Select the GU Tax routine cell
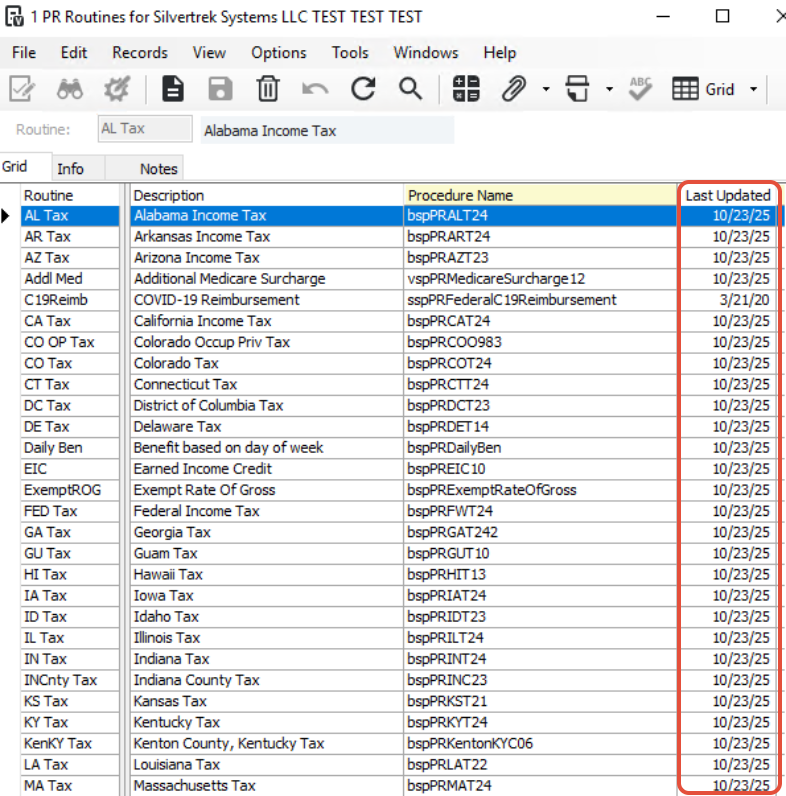Image resolution: width=786 pixels, height=796 pixels. tap(70, 553)
